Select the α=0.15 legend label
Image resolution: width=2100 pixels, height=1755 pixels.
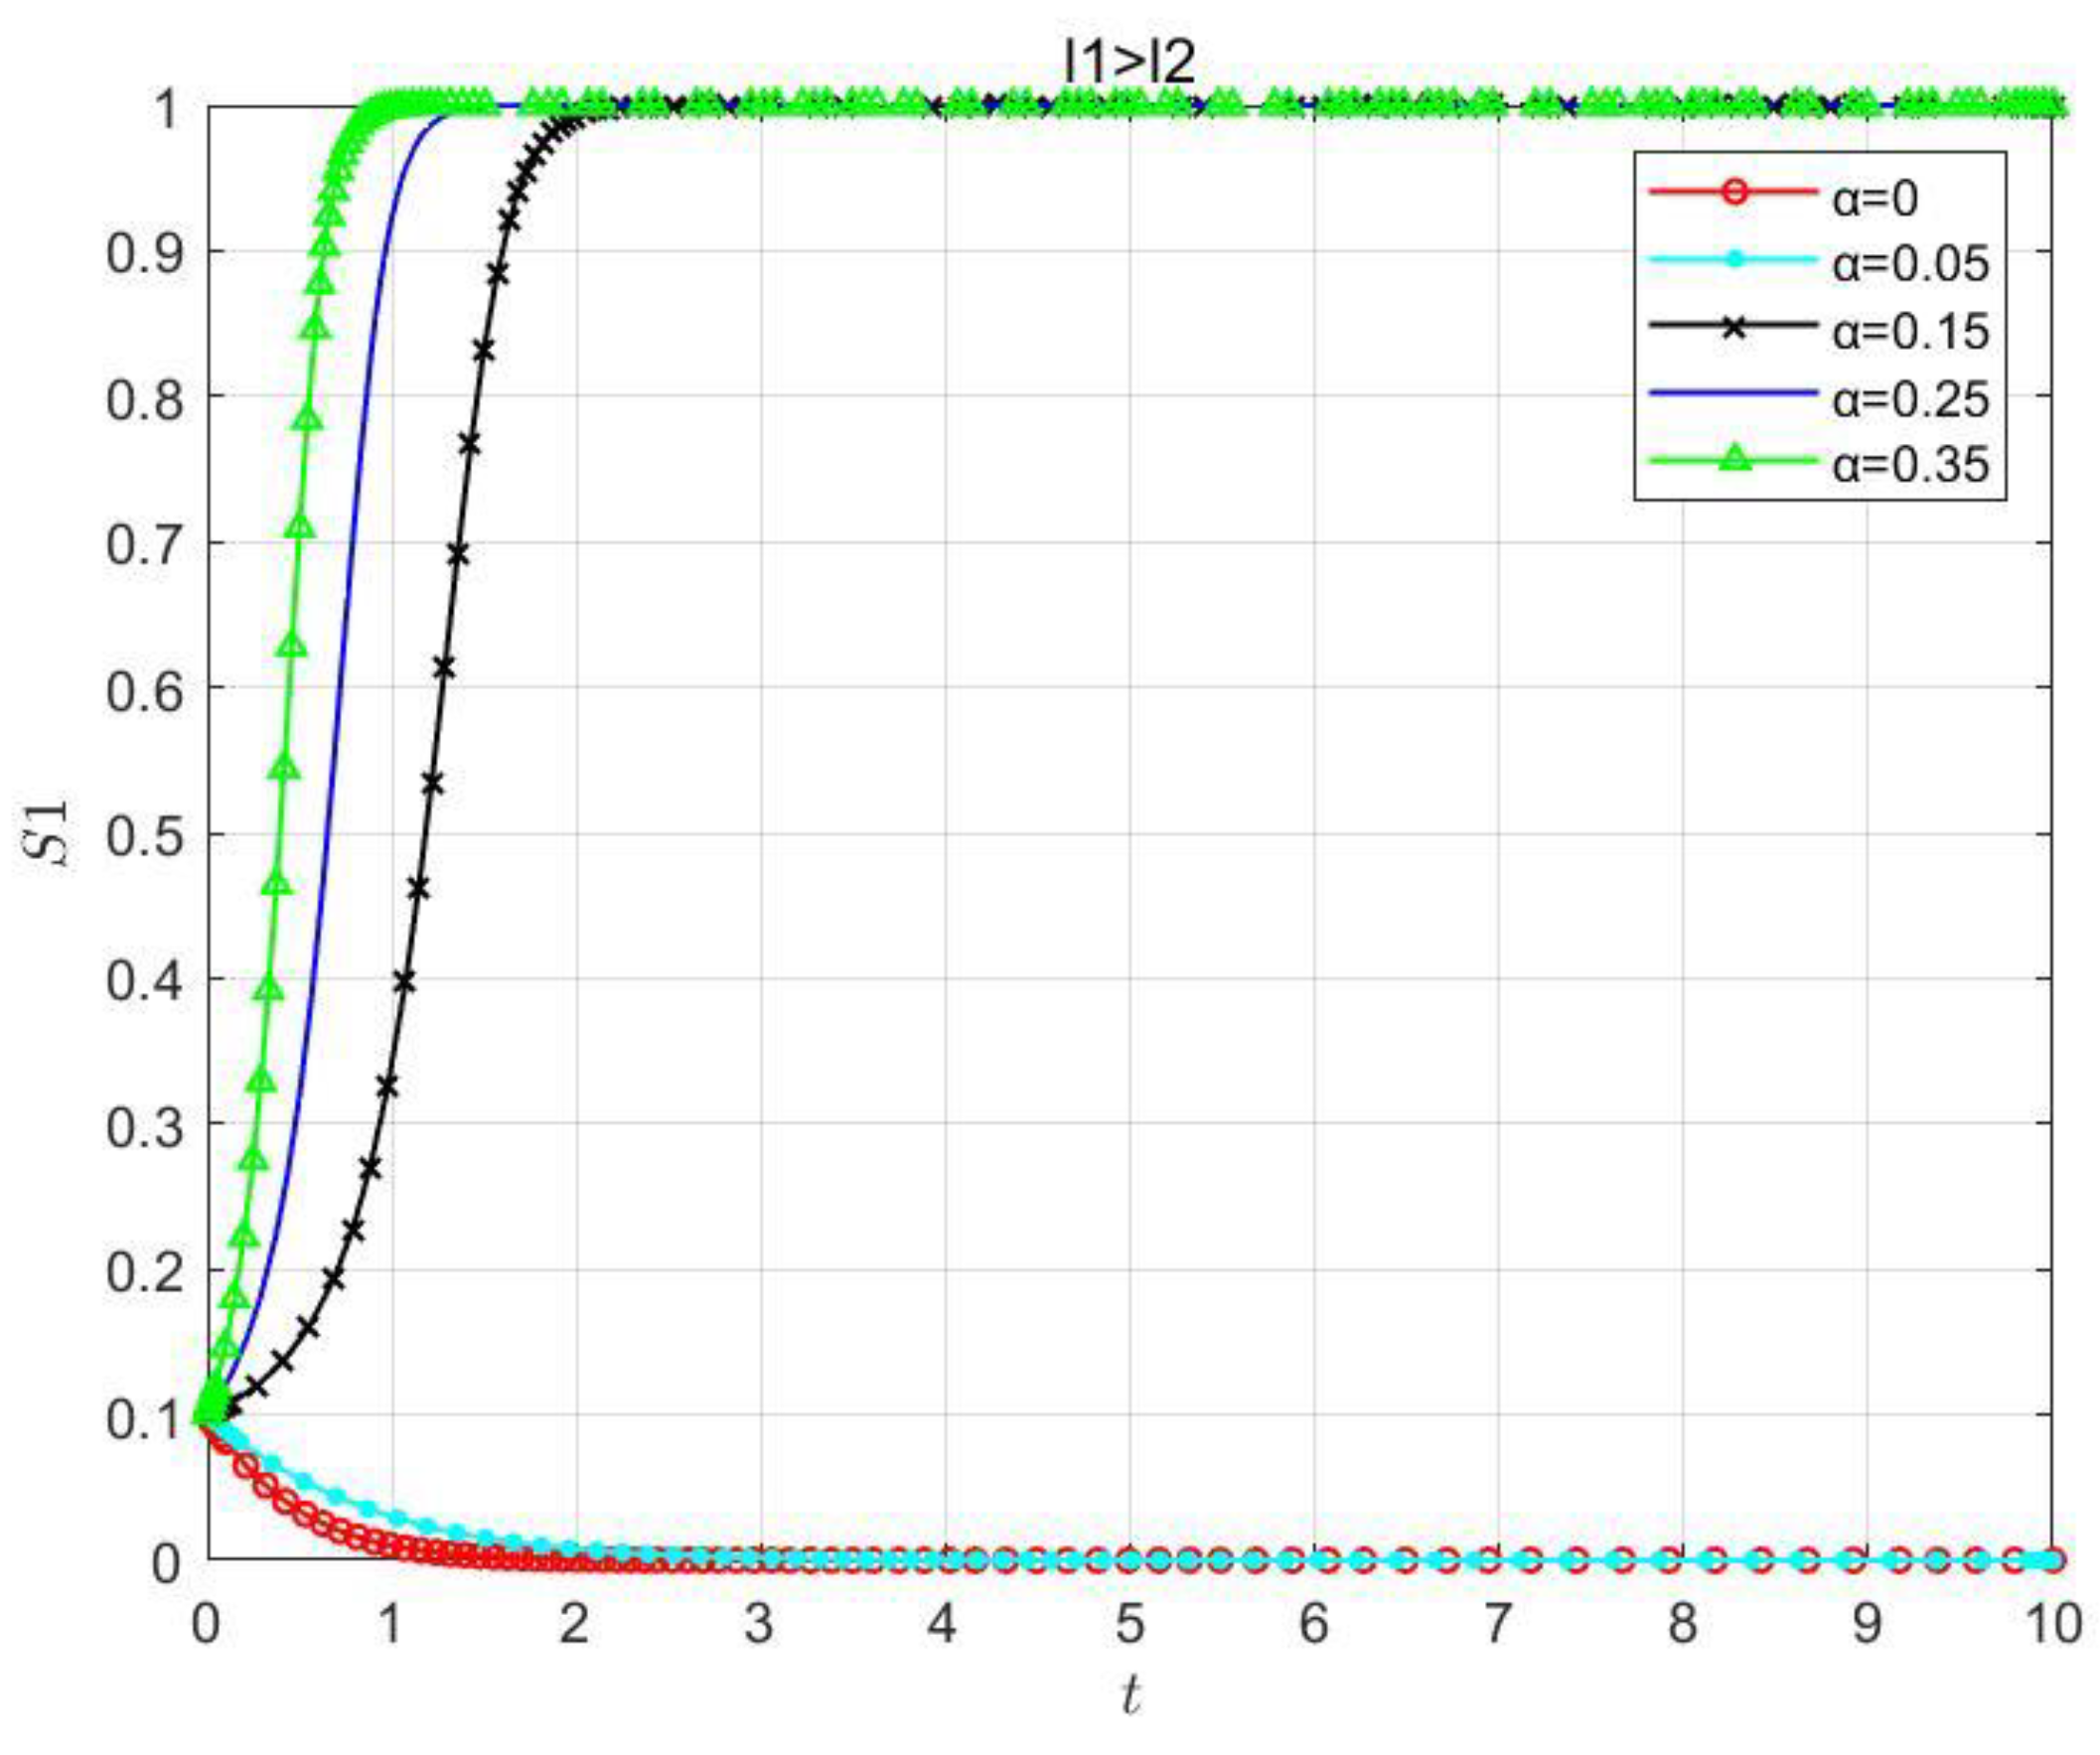pyautogui.click(x=1910, y=331)
